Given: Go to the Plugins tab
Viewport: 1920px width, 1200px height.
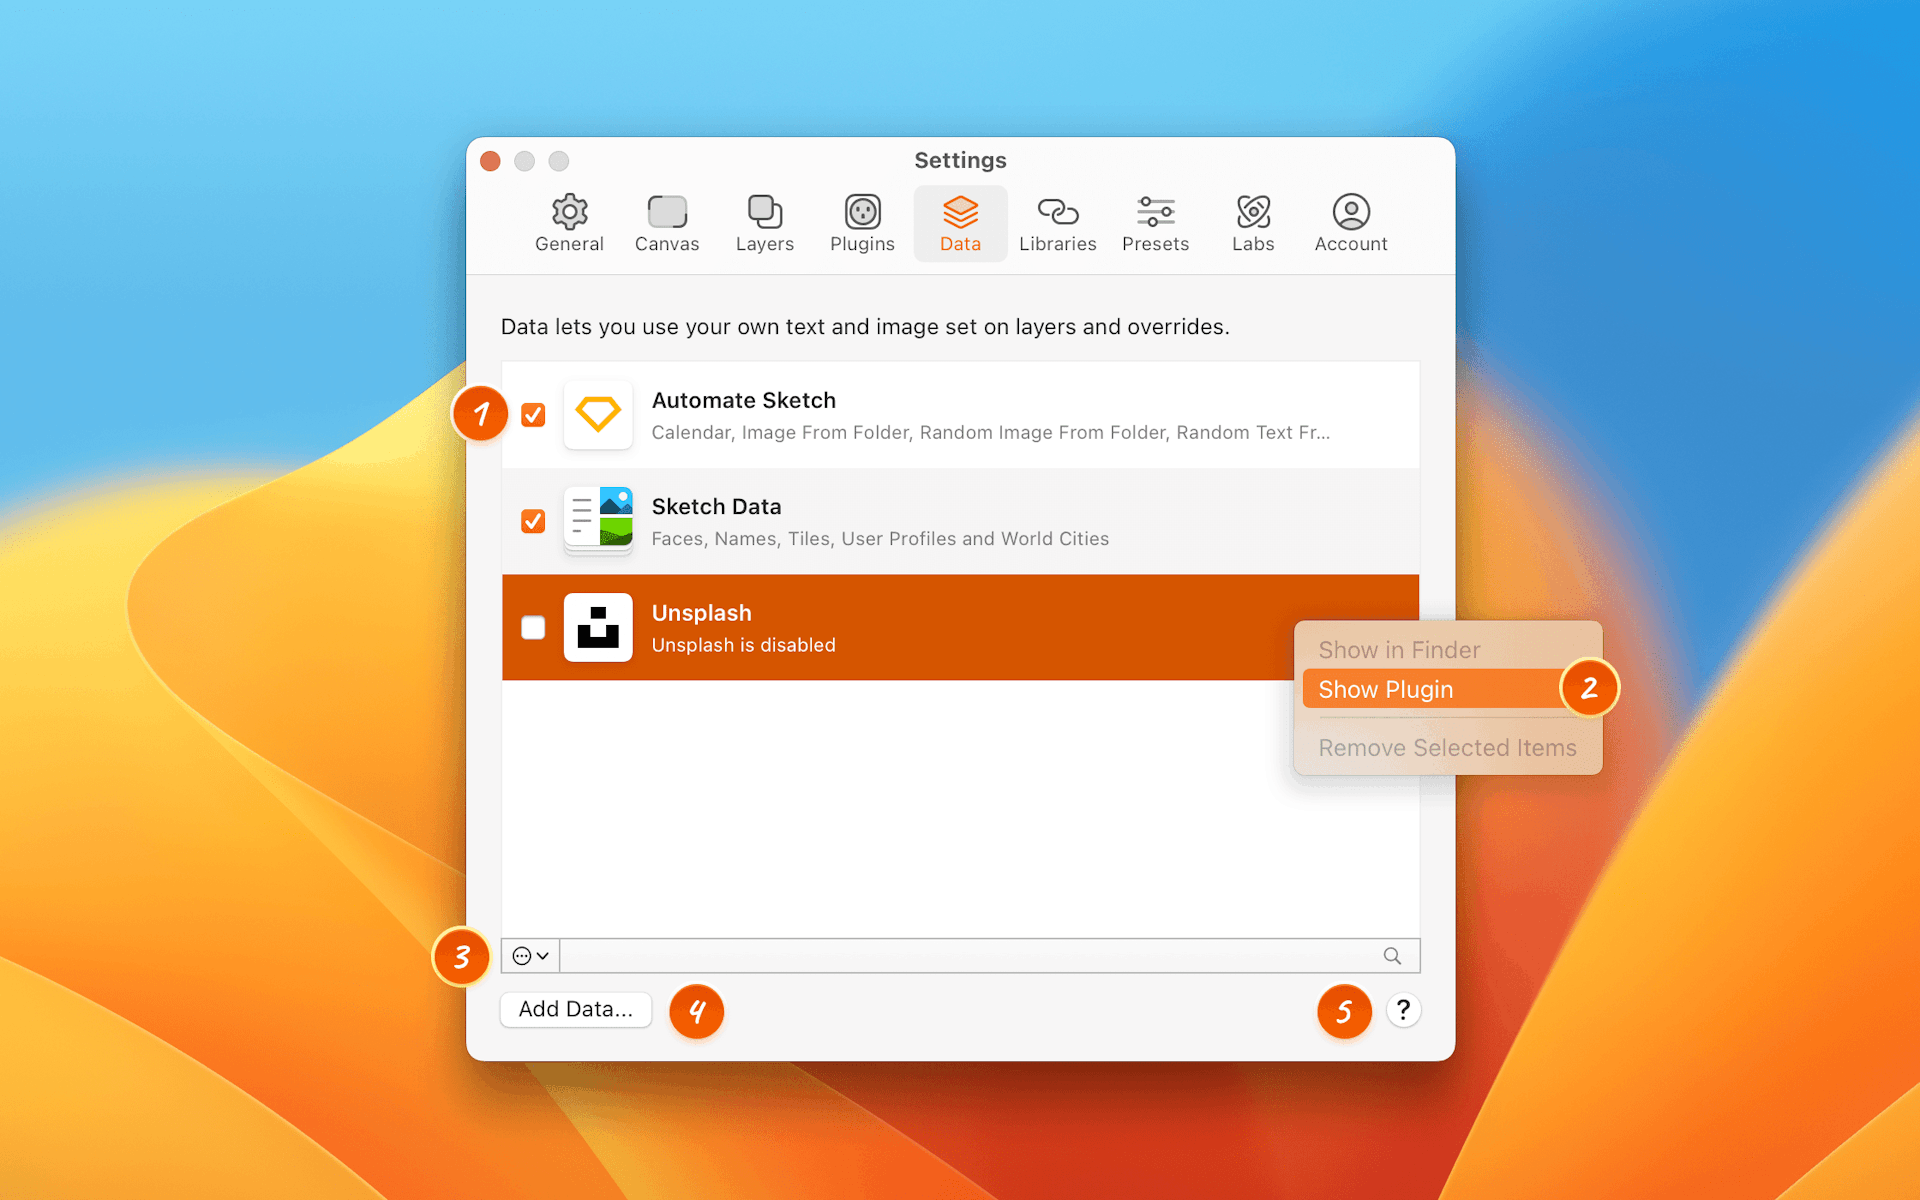Looking at the screenshot, I should 862,224.
